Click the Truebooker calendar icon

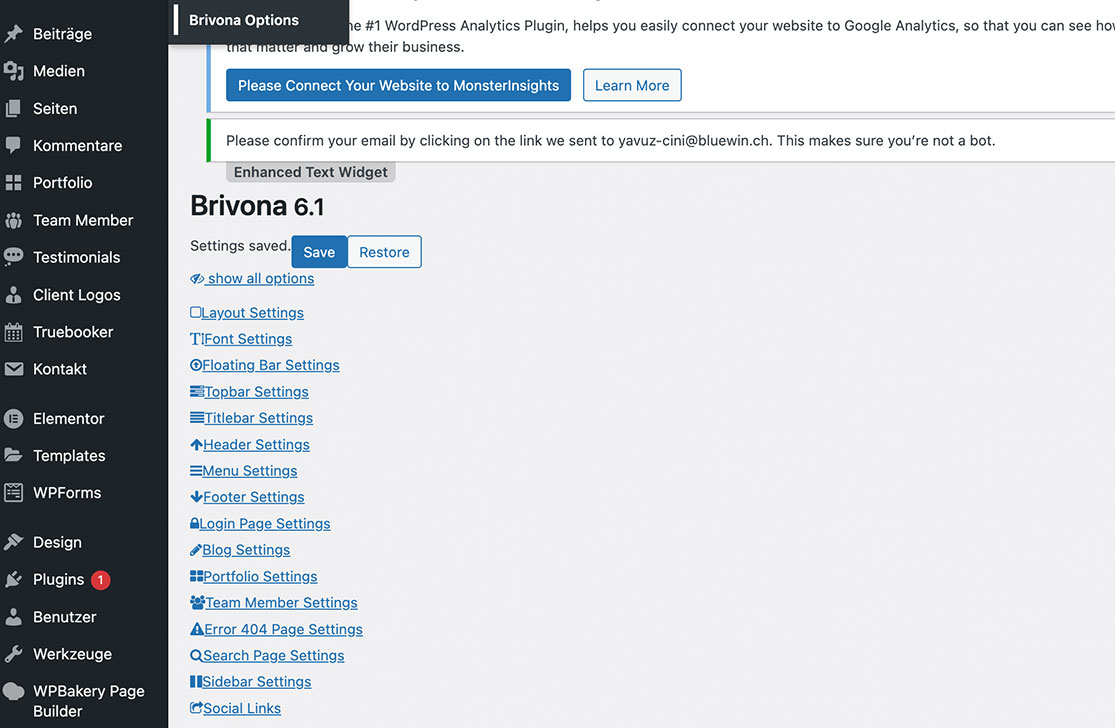pos(14,332)
